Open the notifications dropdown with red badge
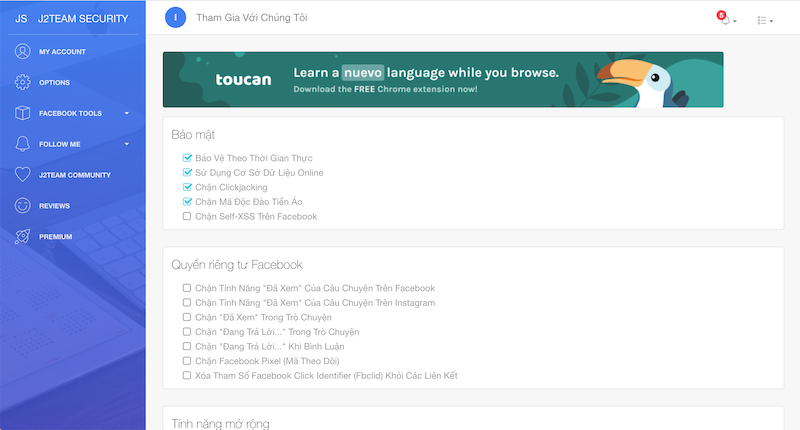This screenshot has height=430, width=800. tap(726, 19)
